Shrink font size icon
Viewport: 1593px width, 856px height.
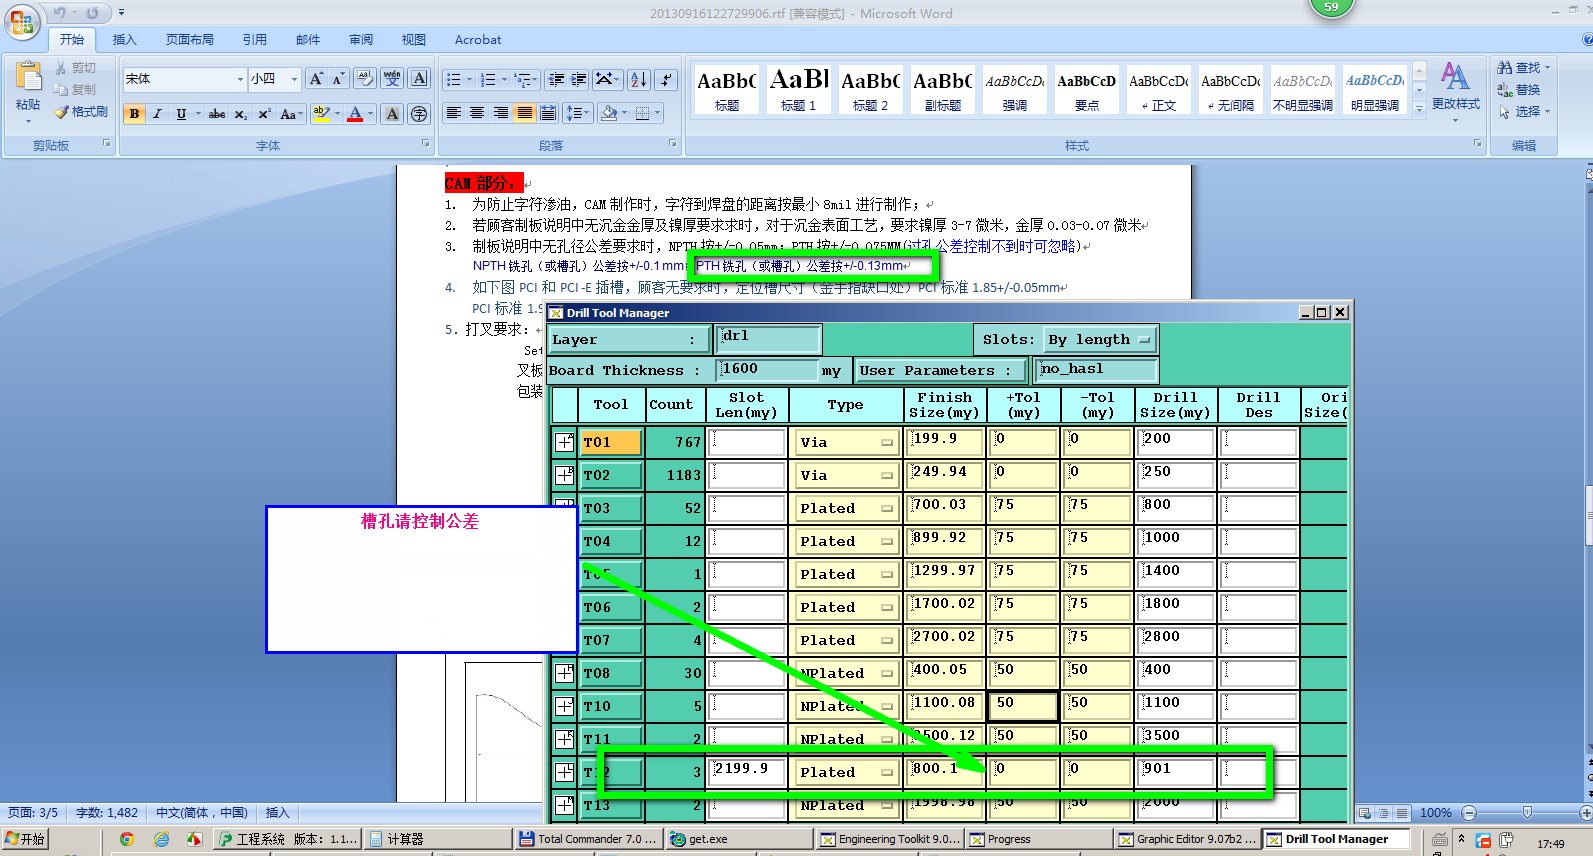tap(338, 79)
